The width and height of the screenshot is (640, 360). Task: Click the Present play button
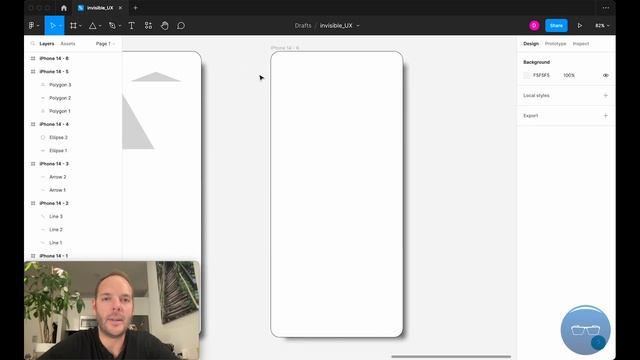[x=580, y=25]
